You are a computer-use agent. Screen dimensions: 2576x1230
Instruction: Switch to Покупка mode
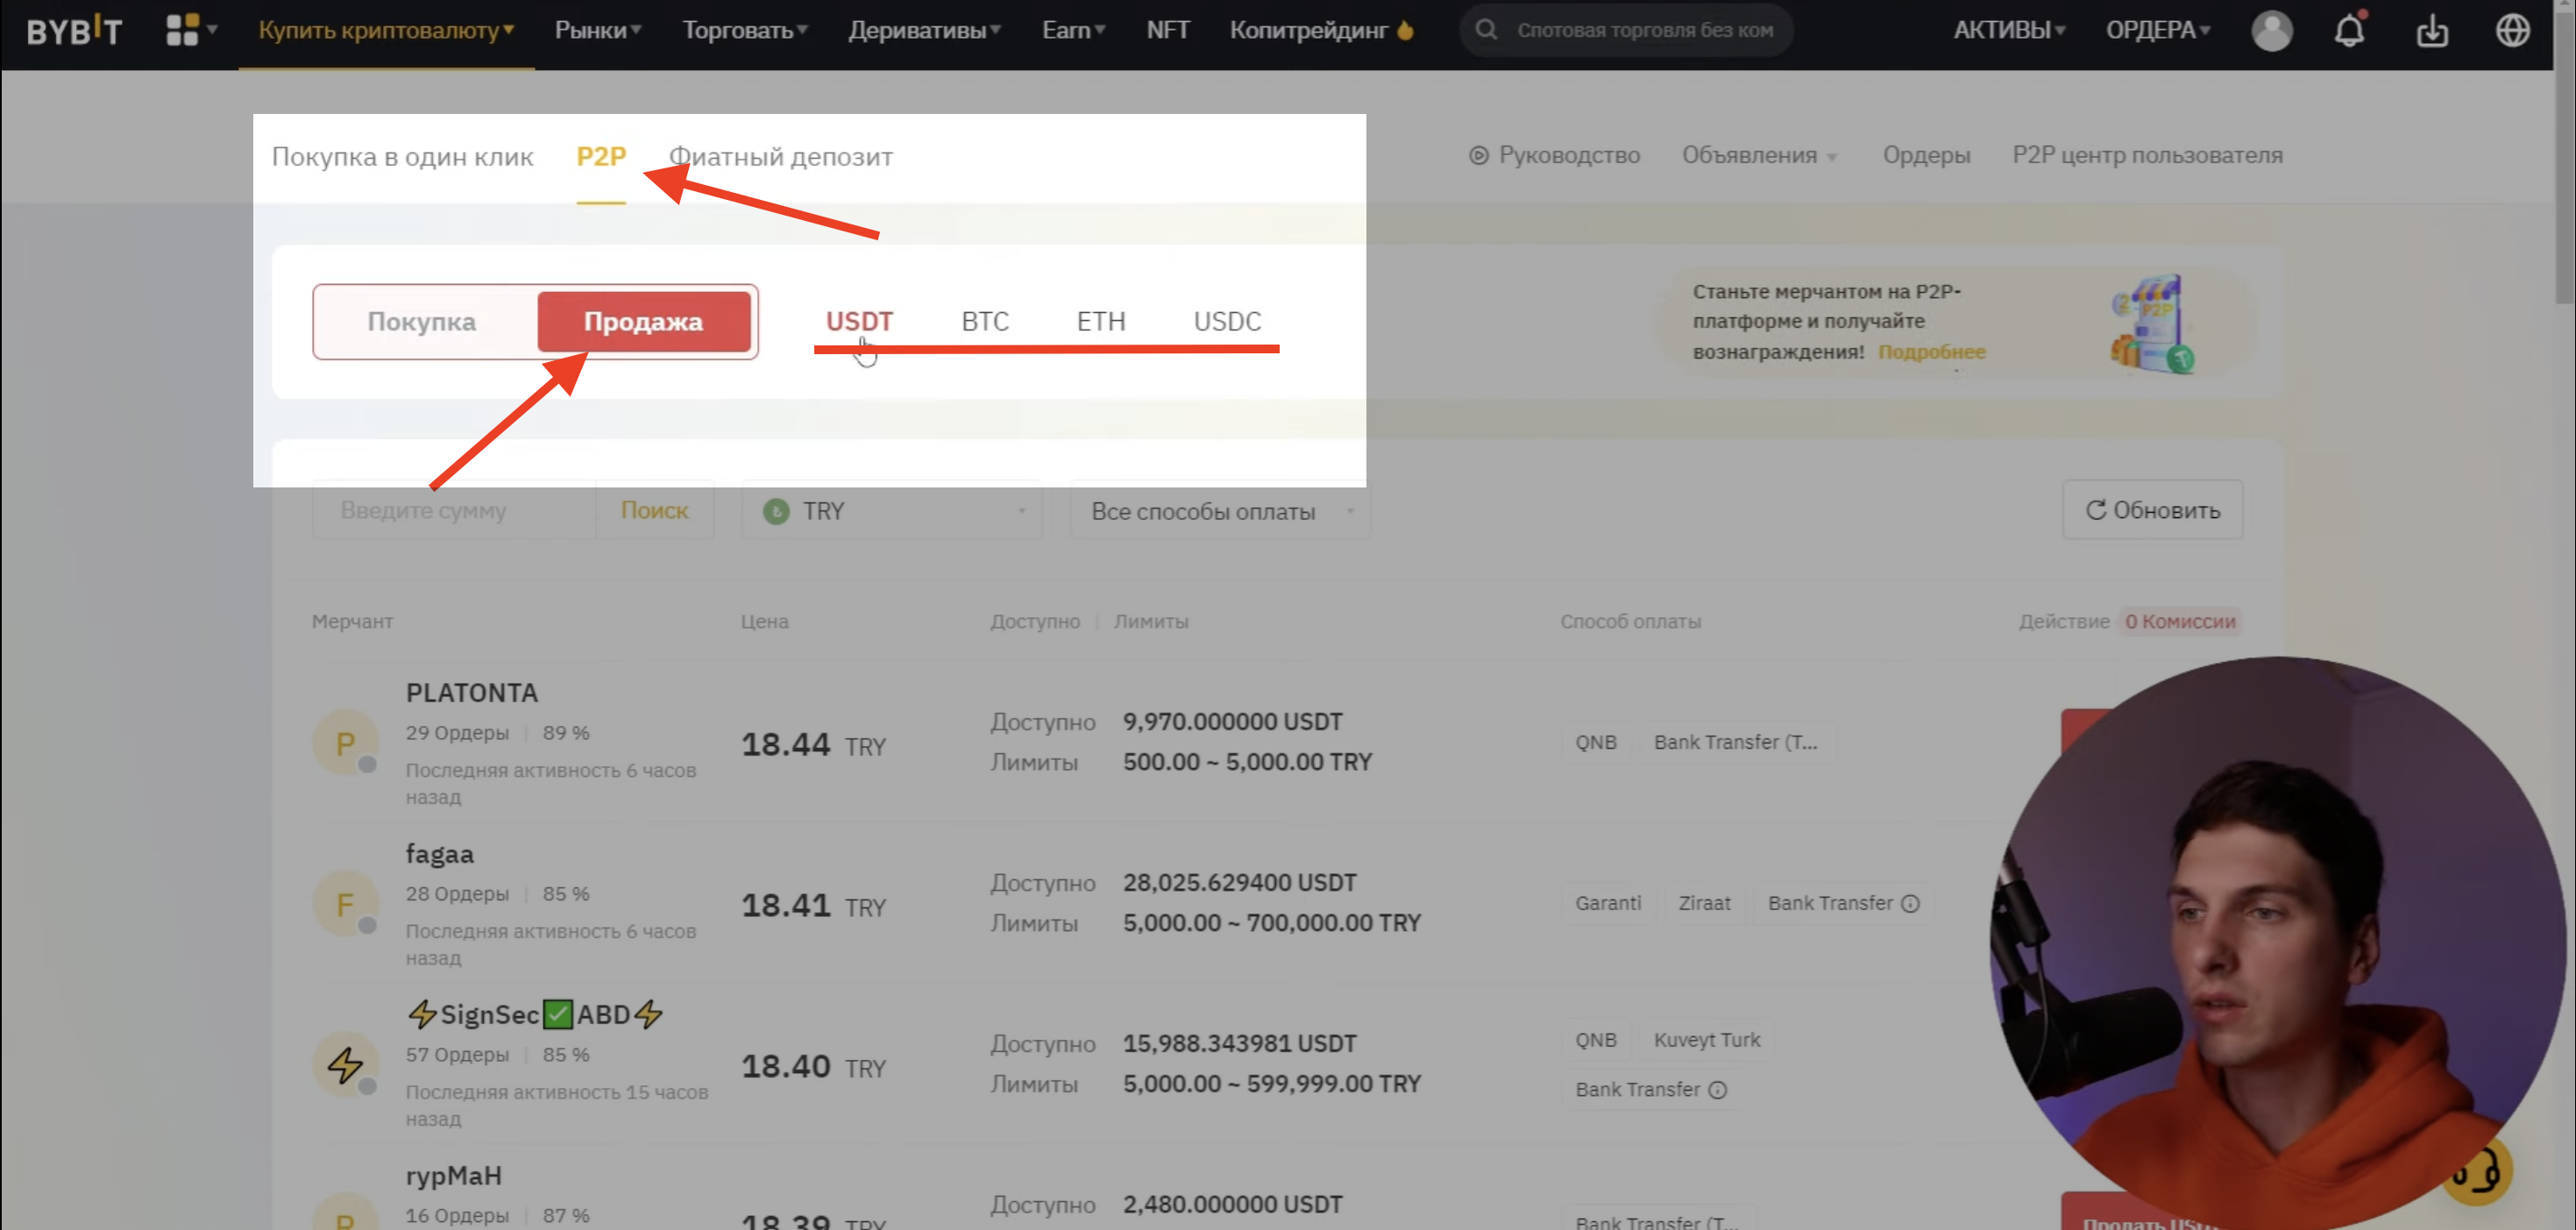(x=421, y=322)
